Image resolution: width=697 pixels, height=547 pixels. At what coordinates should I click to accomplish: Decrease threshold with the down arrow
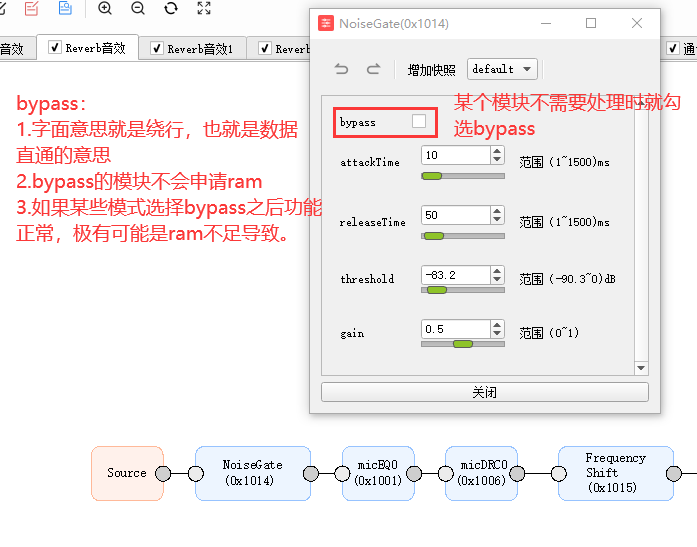point(497,279)
